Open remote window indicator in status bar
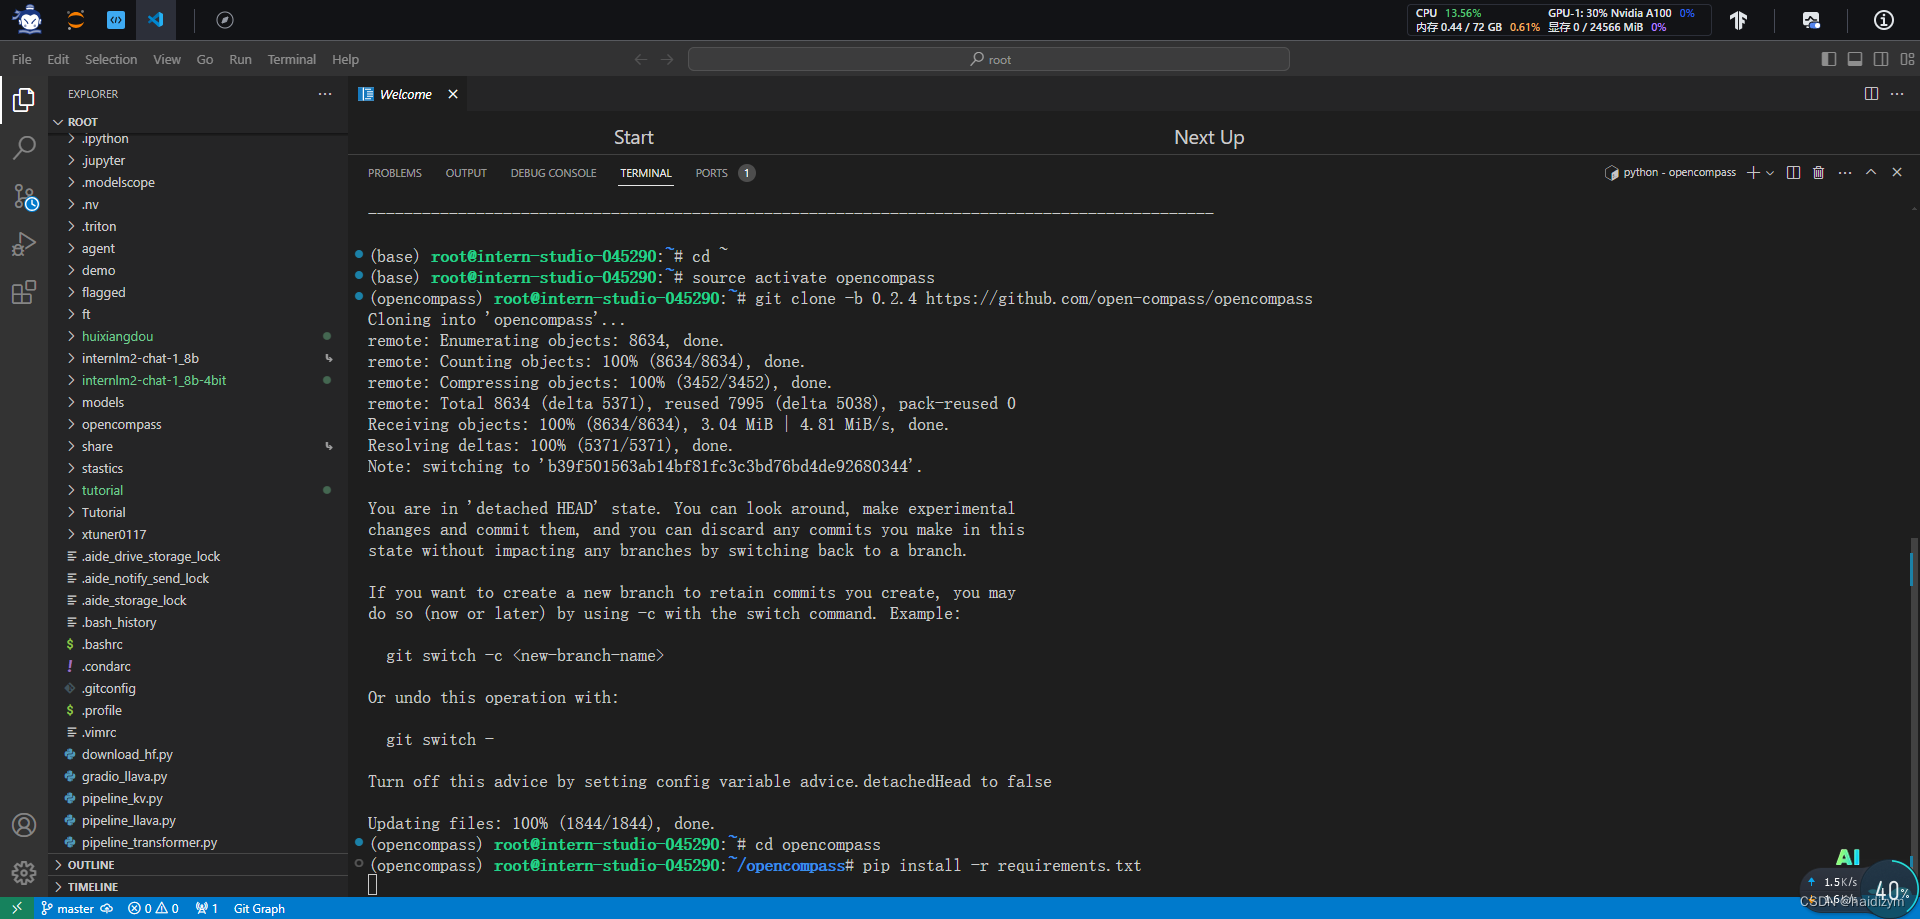 17,908
